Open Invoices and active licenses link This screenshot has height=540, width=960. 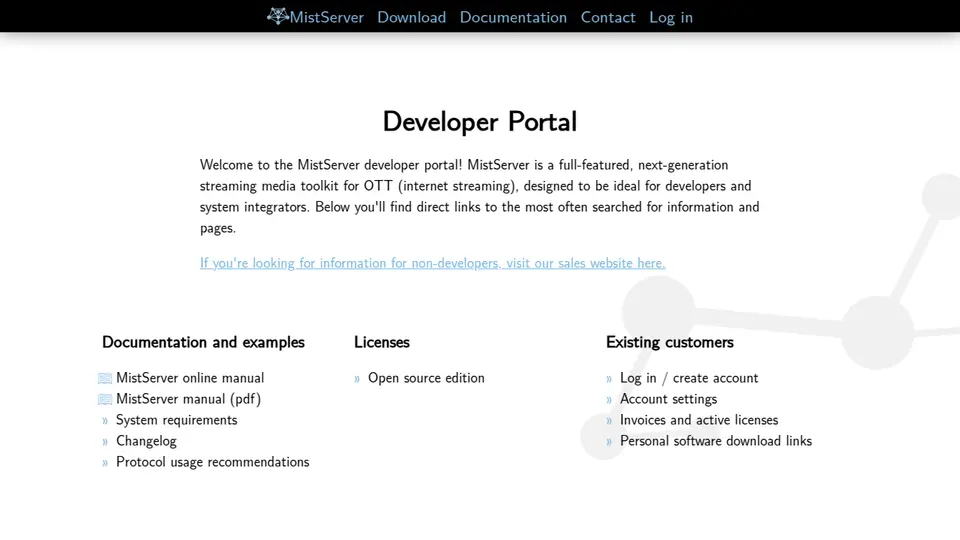(699, 420)
